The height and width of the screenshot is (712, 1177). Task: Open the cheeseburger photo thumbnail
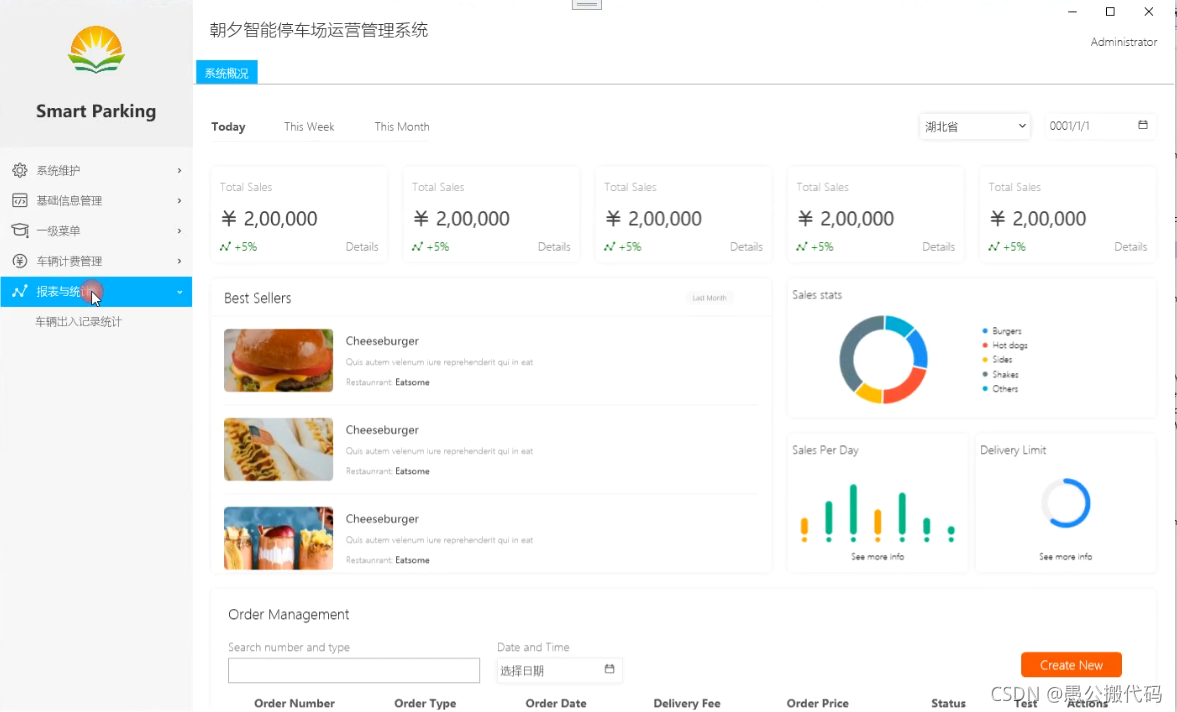coord(278,360)
